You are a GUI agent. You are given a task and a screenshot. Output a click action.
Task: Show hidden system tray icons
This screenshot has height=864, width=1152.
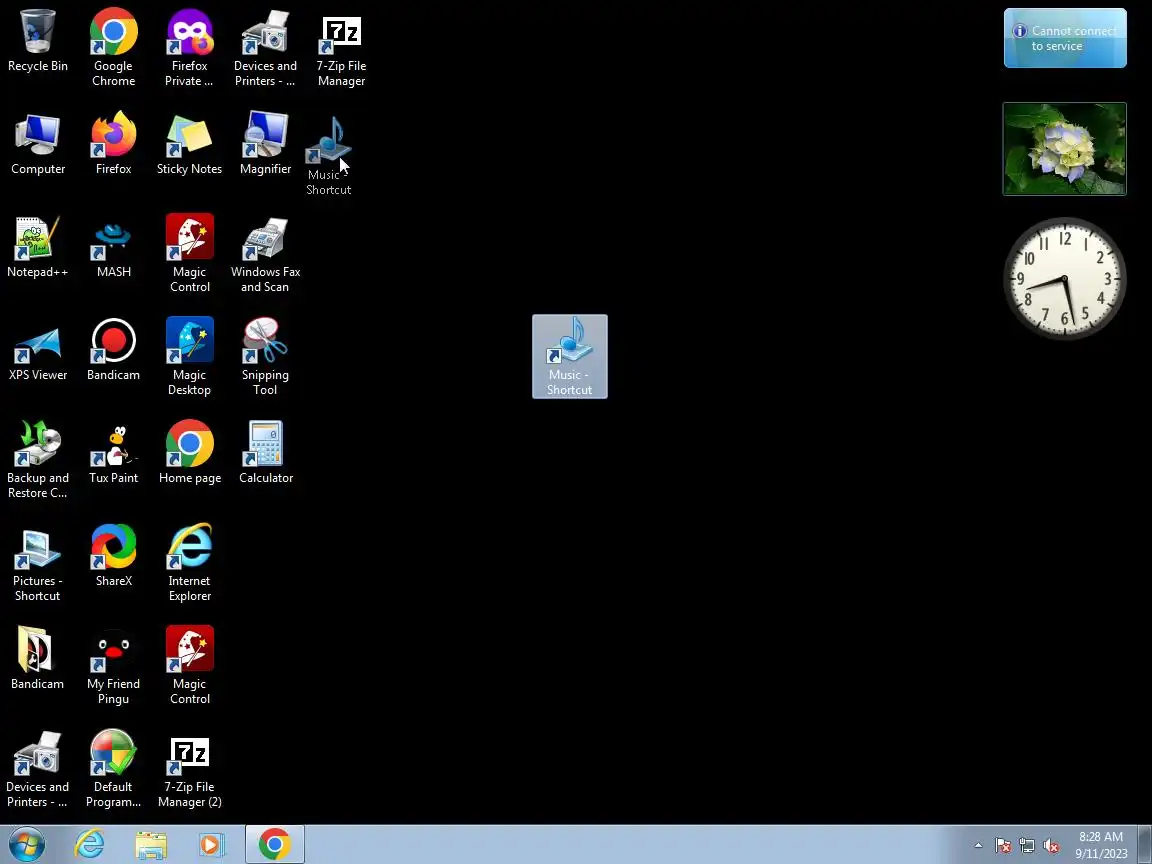[x=978, y=845]
